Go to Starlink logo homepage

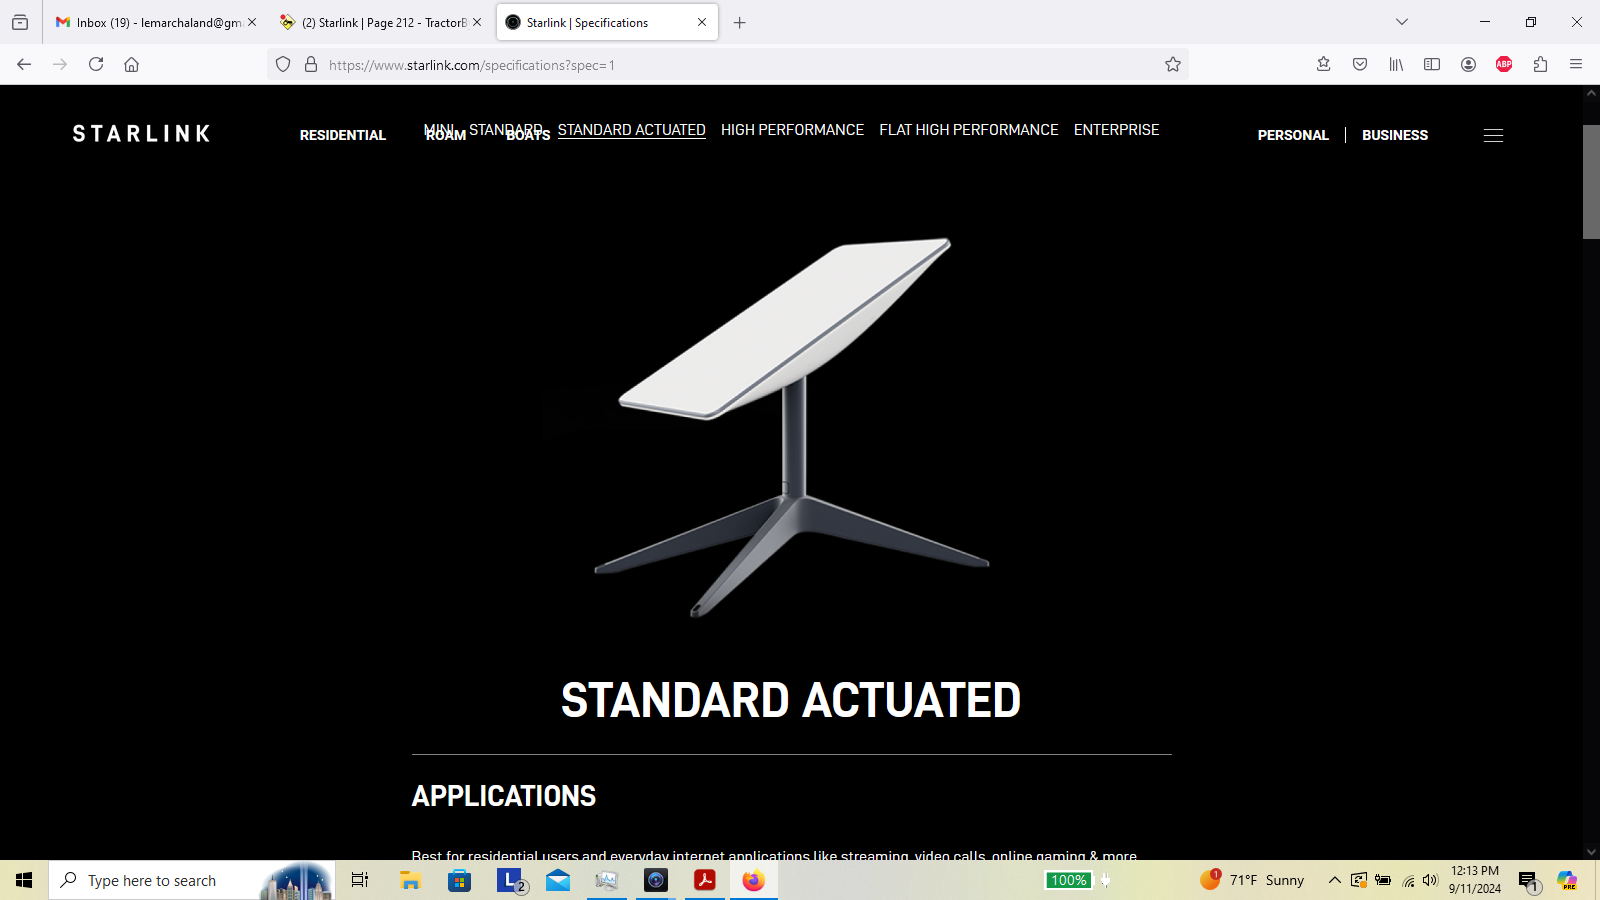coord(141,134)
